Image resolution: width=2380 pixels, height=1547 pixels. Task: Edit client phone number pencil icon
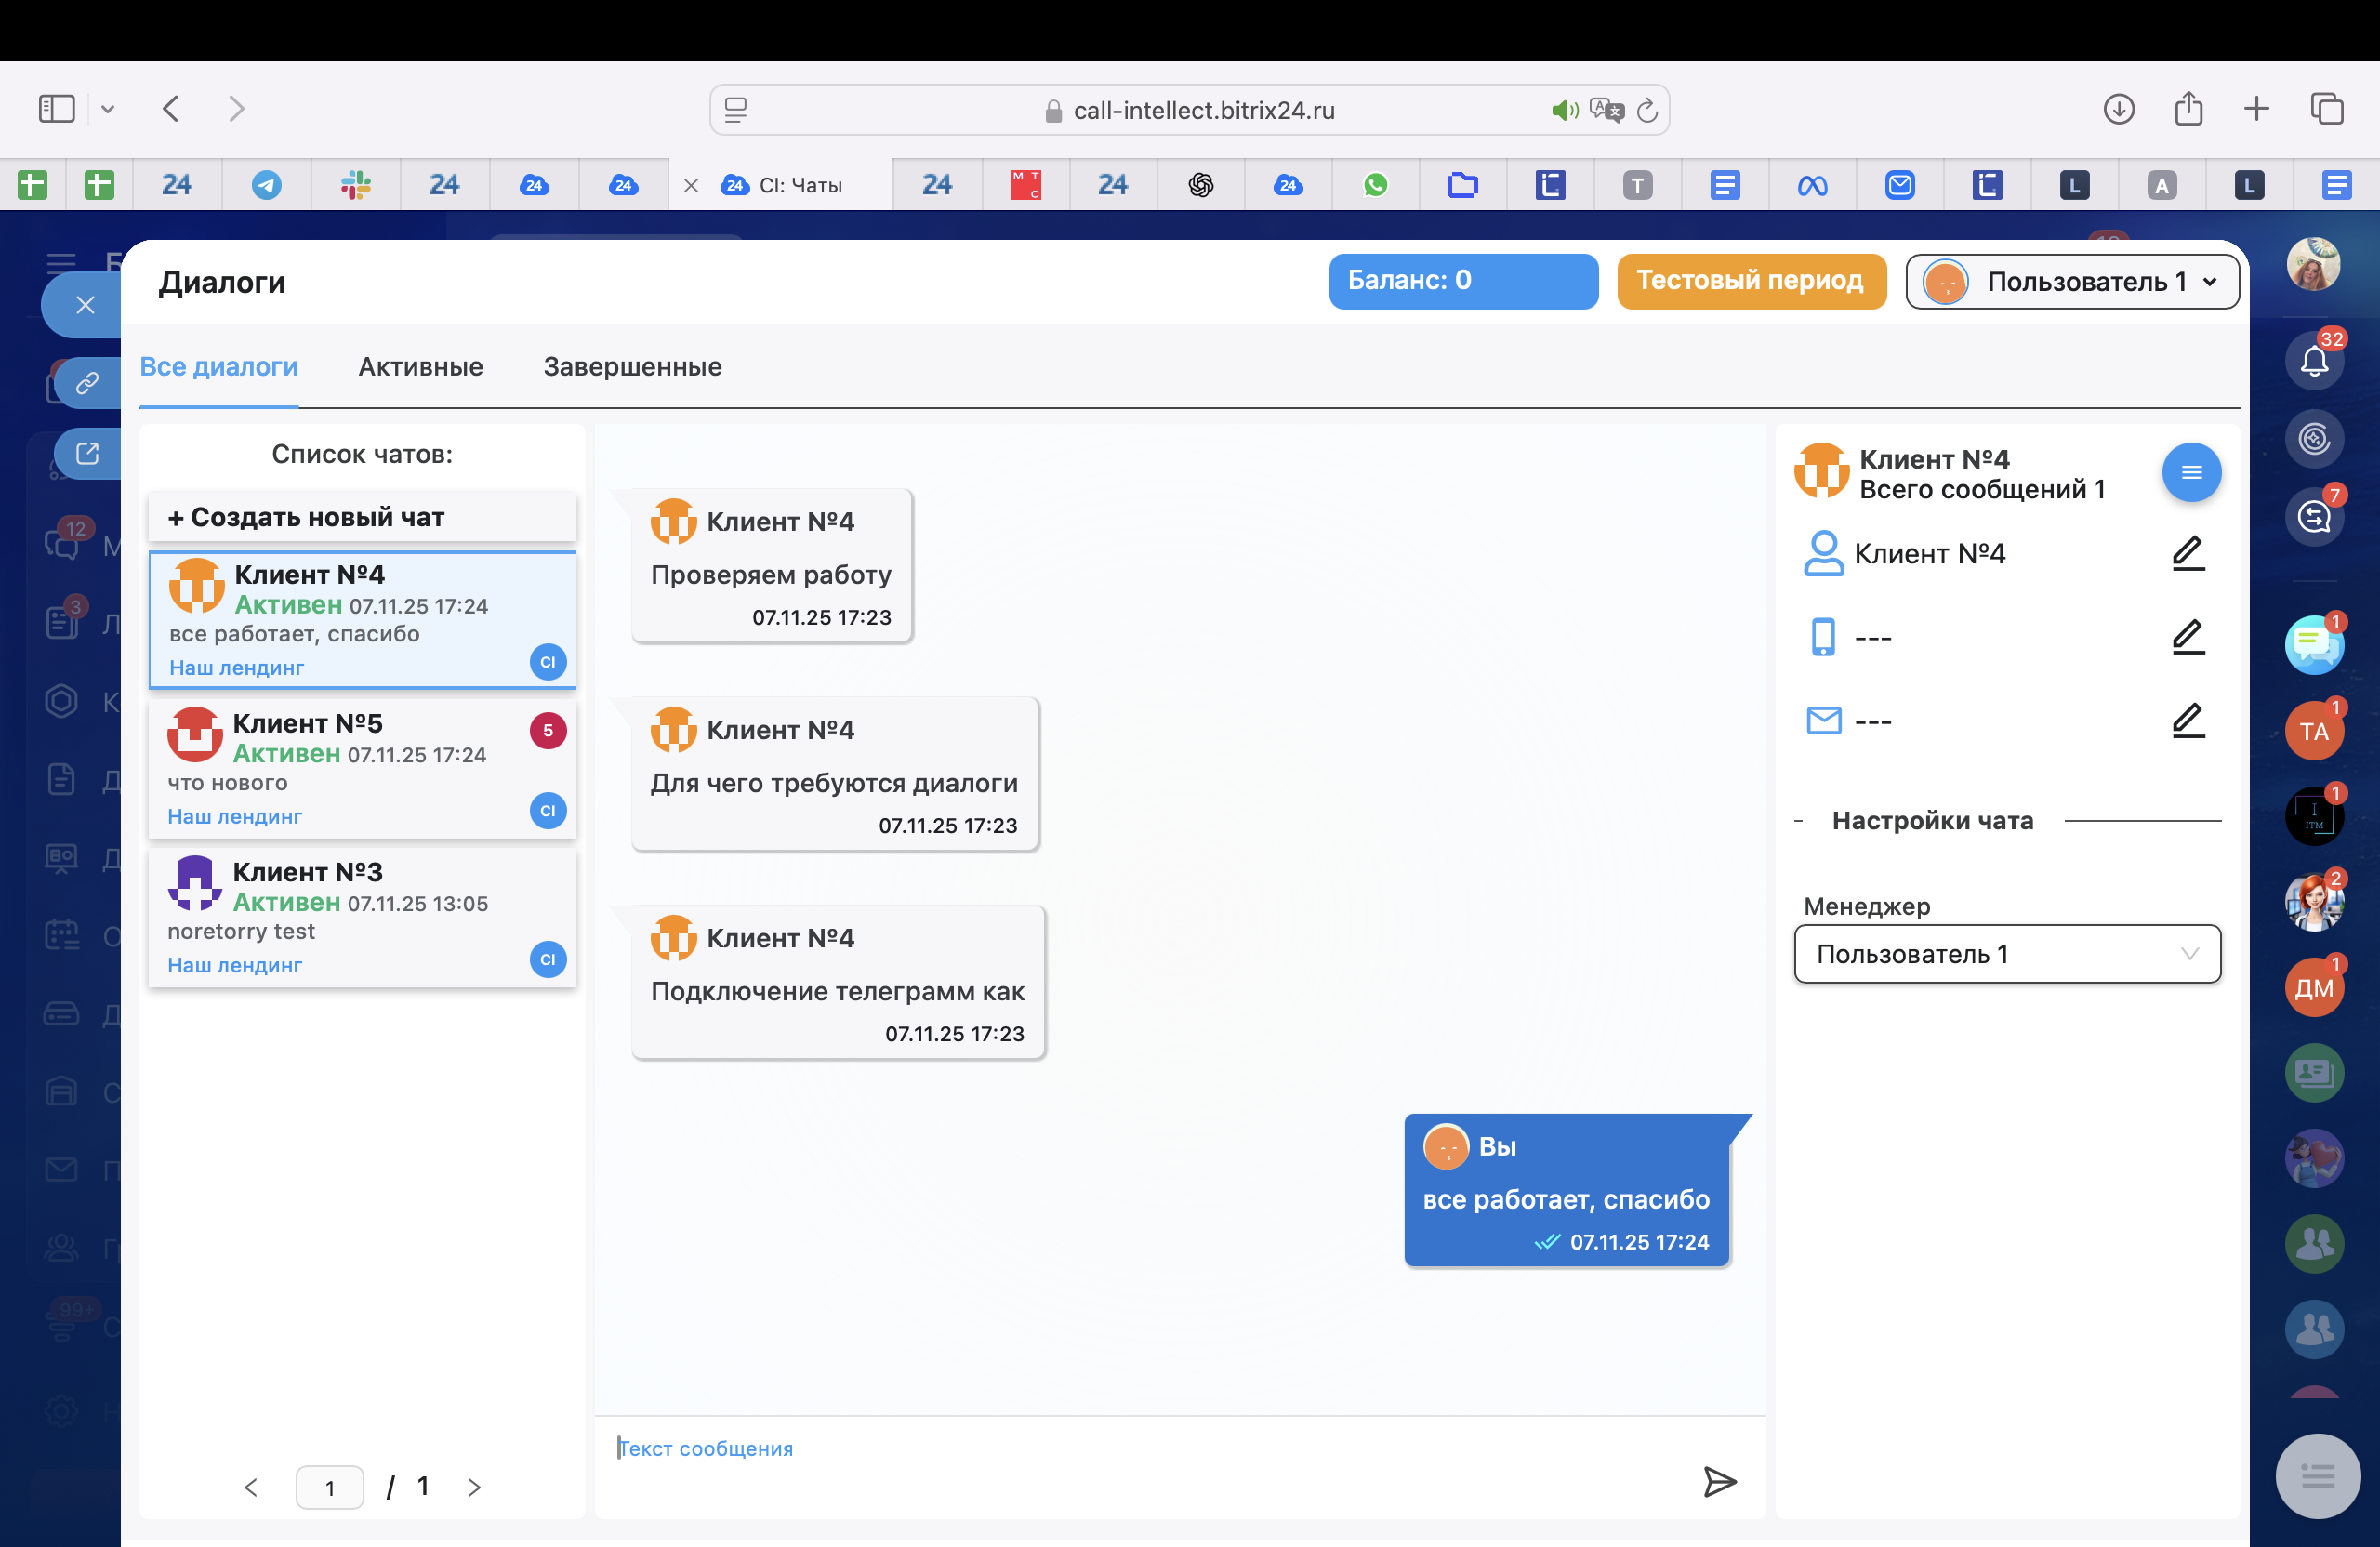click(x=2188, y=637)
